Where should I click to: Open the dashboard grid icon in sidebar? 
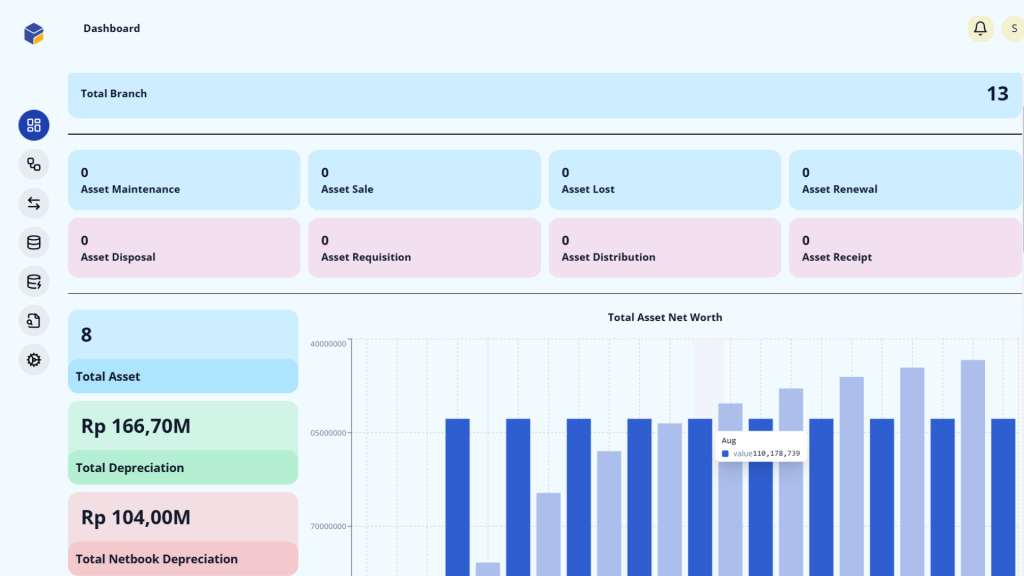(x=34, y=125)
